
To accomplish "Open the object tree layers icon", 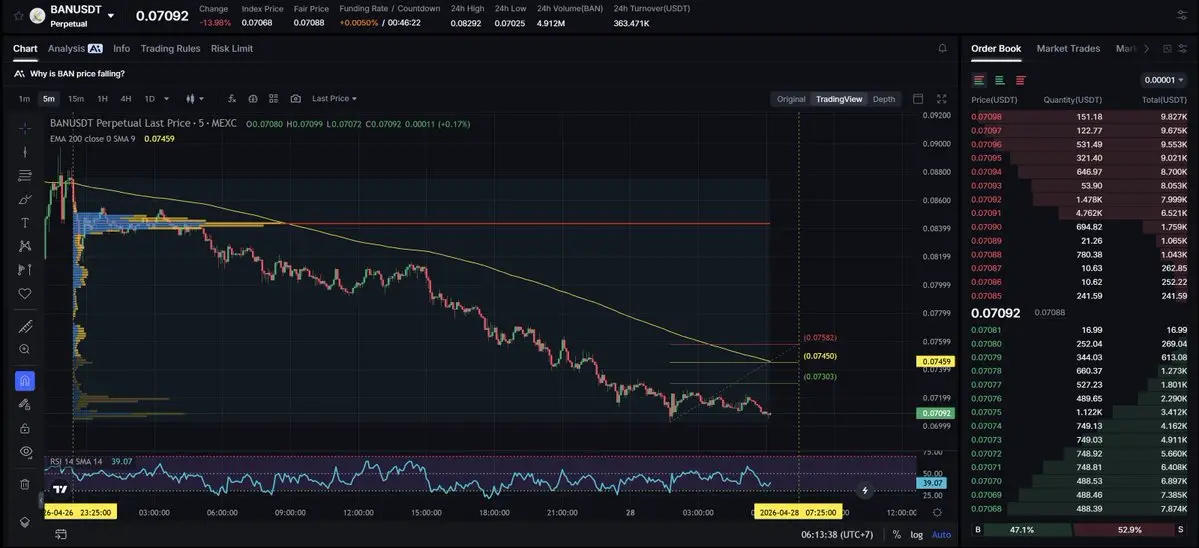I will click(x=24, y=521).
